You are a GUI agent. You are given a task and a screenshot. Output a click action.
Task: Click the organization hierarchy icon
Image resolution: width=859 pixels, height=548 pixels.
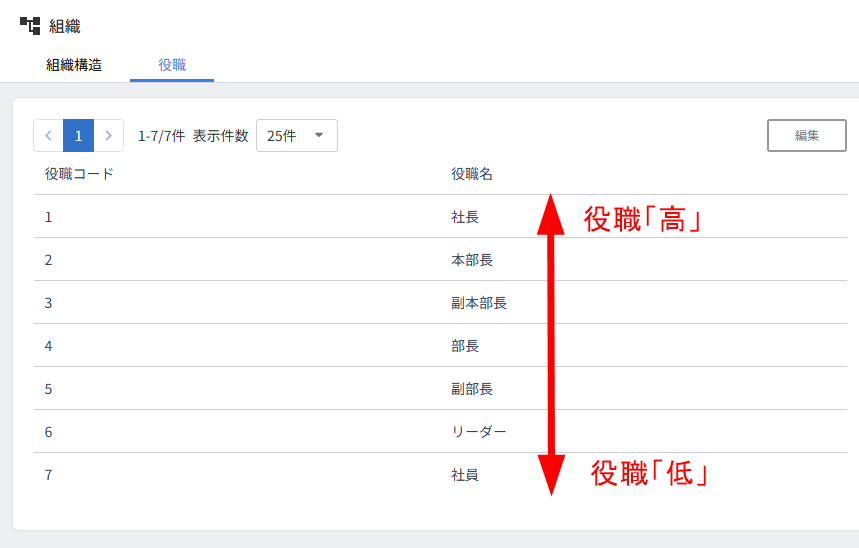point(30,26)
